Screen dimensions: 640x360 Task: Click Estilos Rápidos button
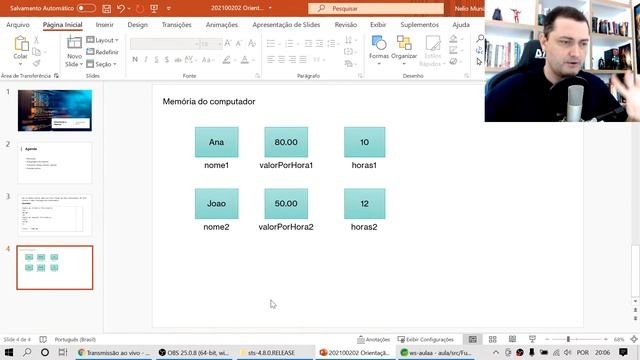[433, 51]
